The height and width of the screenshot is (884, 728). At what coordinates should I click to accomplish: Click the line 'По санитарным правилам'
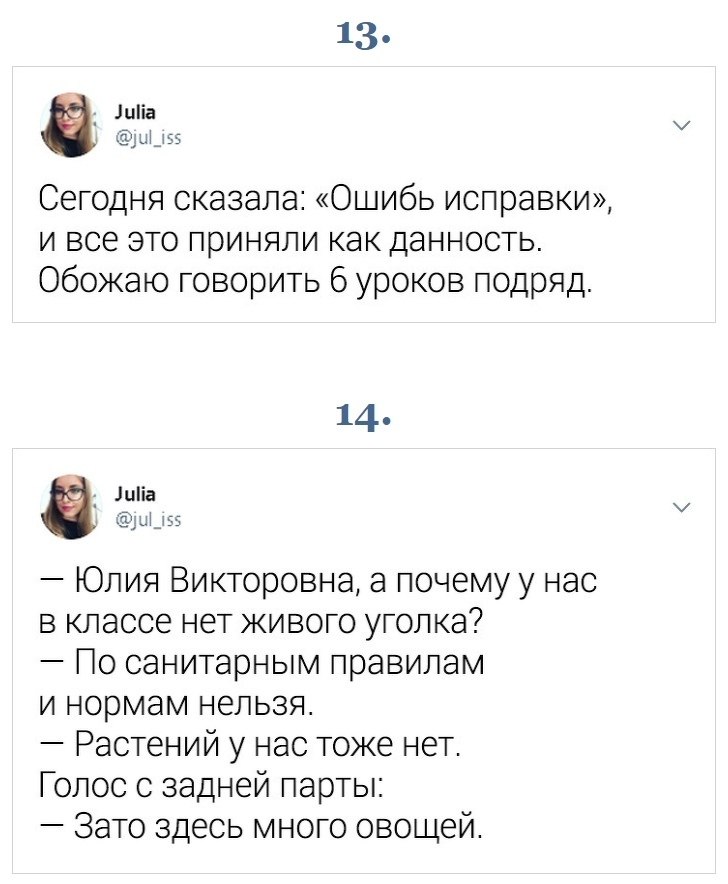(x=262, y=663)
